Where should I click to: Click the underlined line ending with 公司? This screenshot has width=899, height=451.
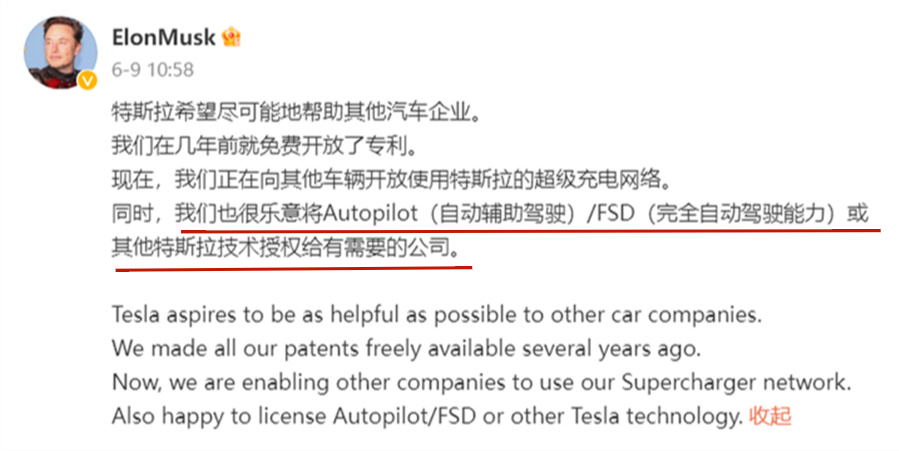coord(286,248)
